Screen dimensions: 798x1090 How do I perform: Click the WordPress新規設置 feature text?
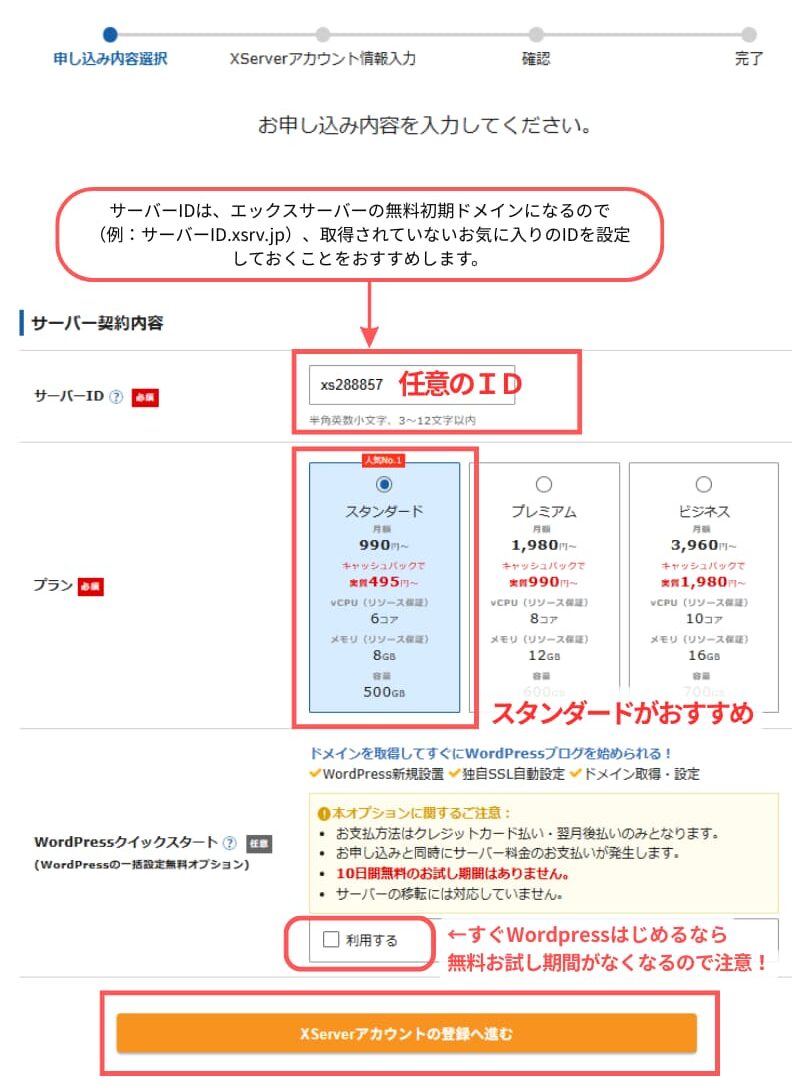click(383, 774)
